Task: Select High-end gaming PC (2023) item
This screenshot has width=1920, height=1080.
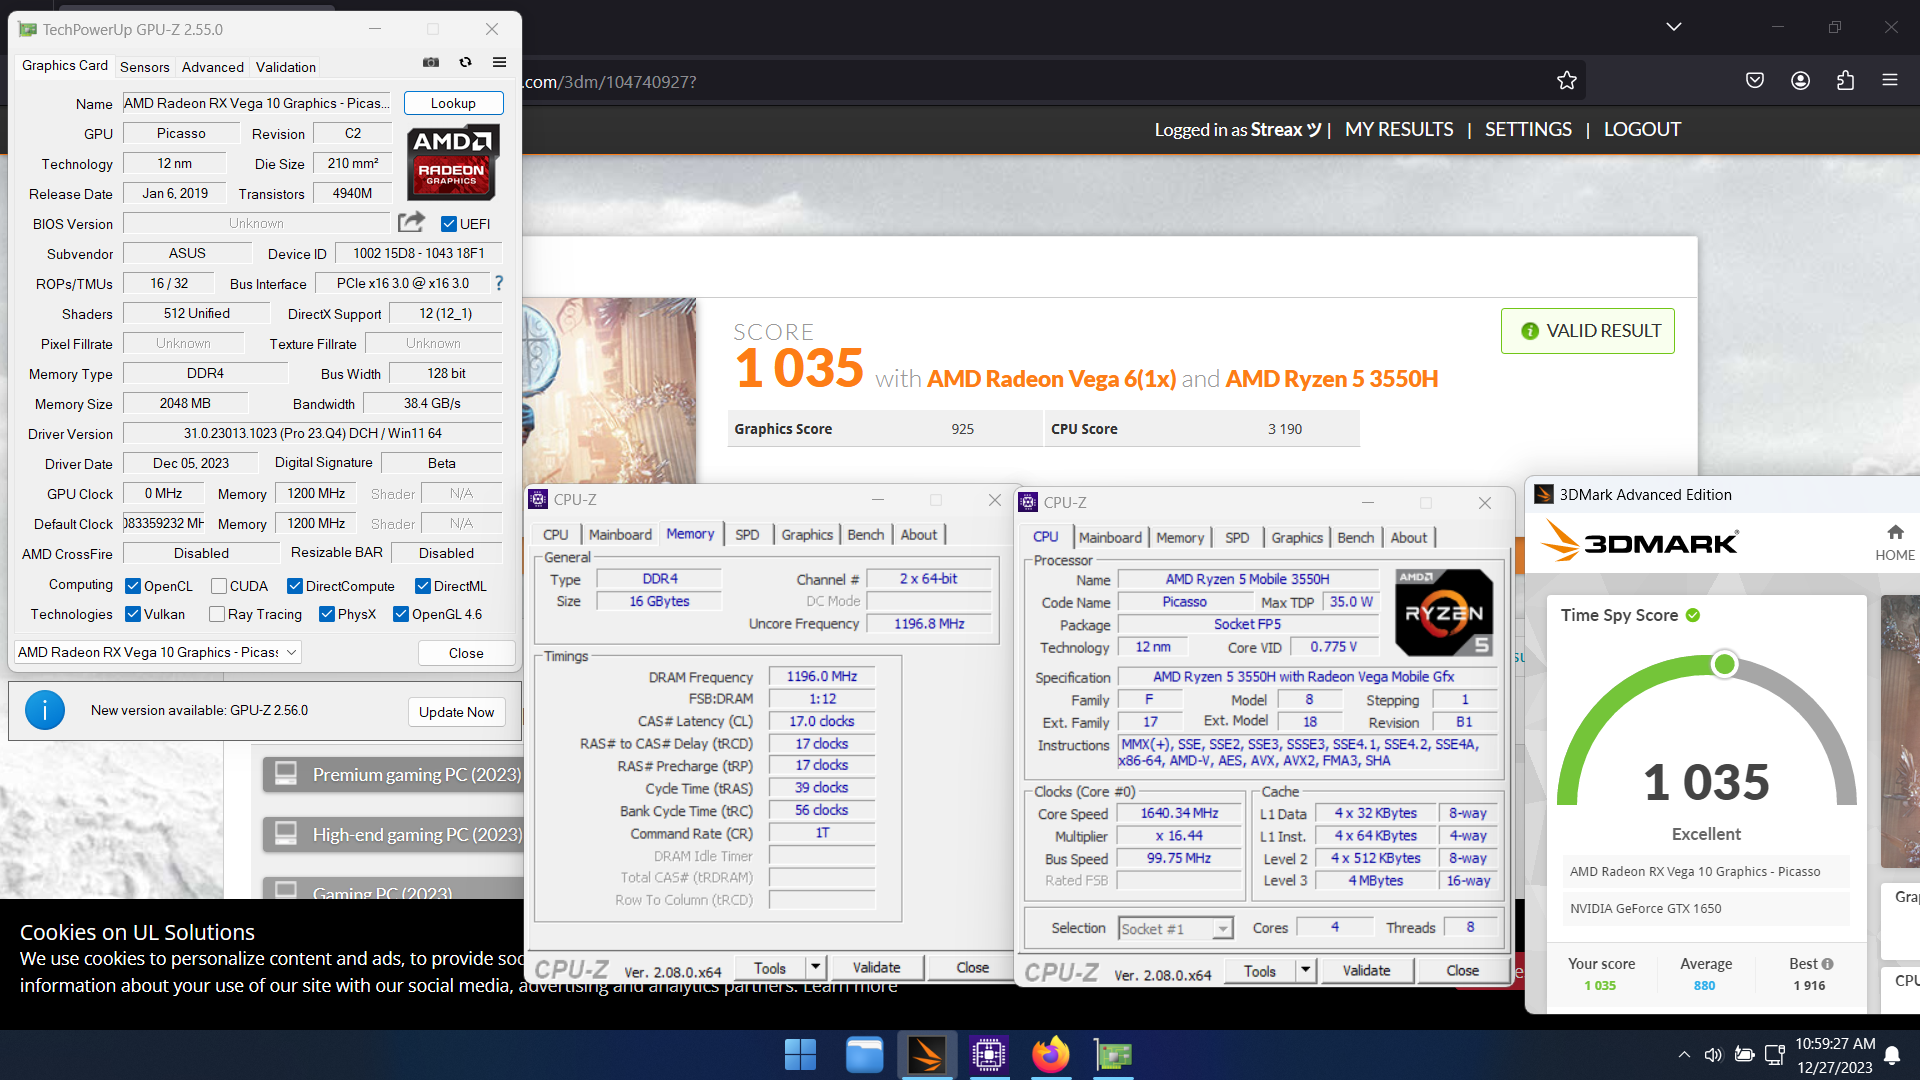Action: pyautogui.click(x=393, y=835)
